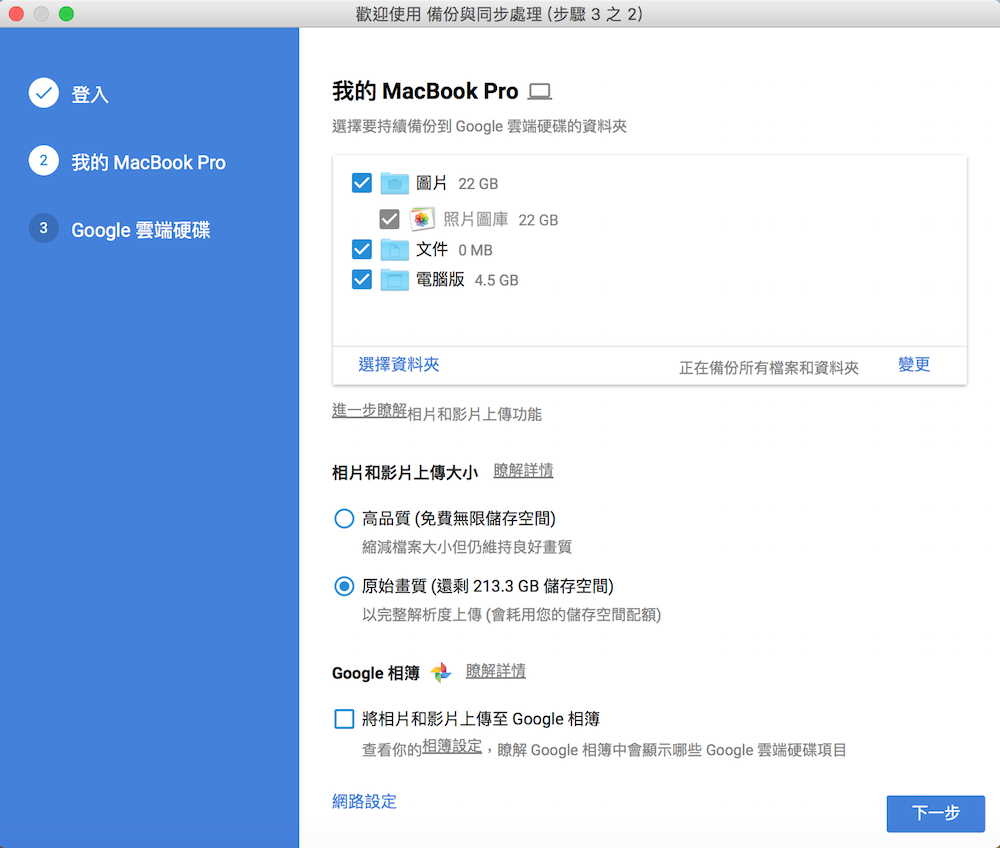Toggle the 電腦版 folder checkbox
The width and height of the screenshot is (1000, 848).
[x=362, y=280]
